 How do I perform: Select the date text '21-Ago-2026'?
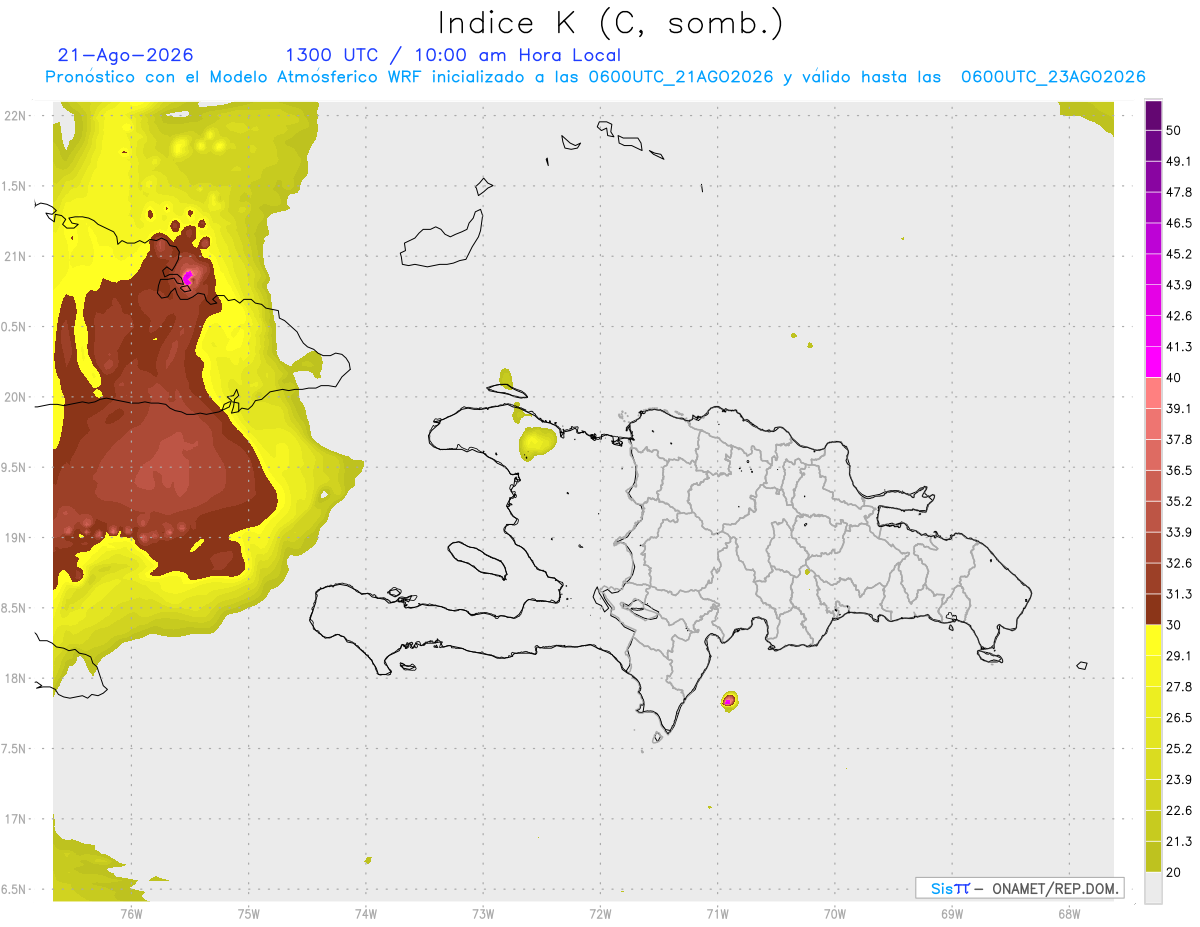(125, 55)
